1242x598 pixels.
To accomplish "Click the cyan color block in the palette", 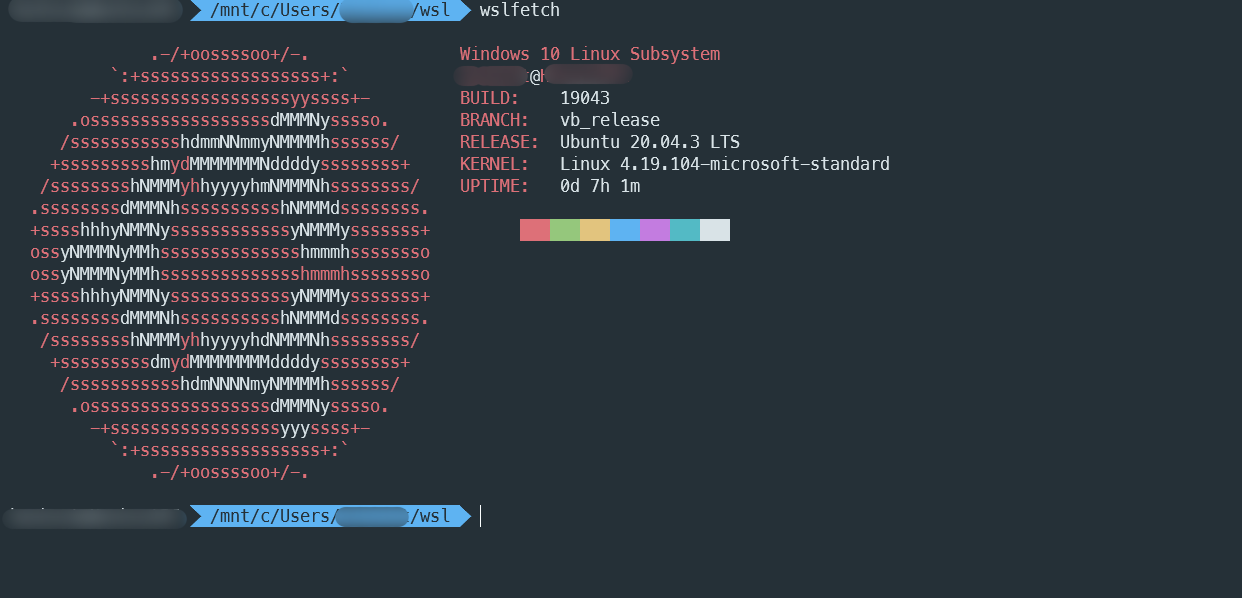I will pos(685,230).
